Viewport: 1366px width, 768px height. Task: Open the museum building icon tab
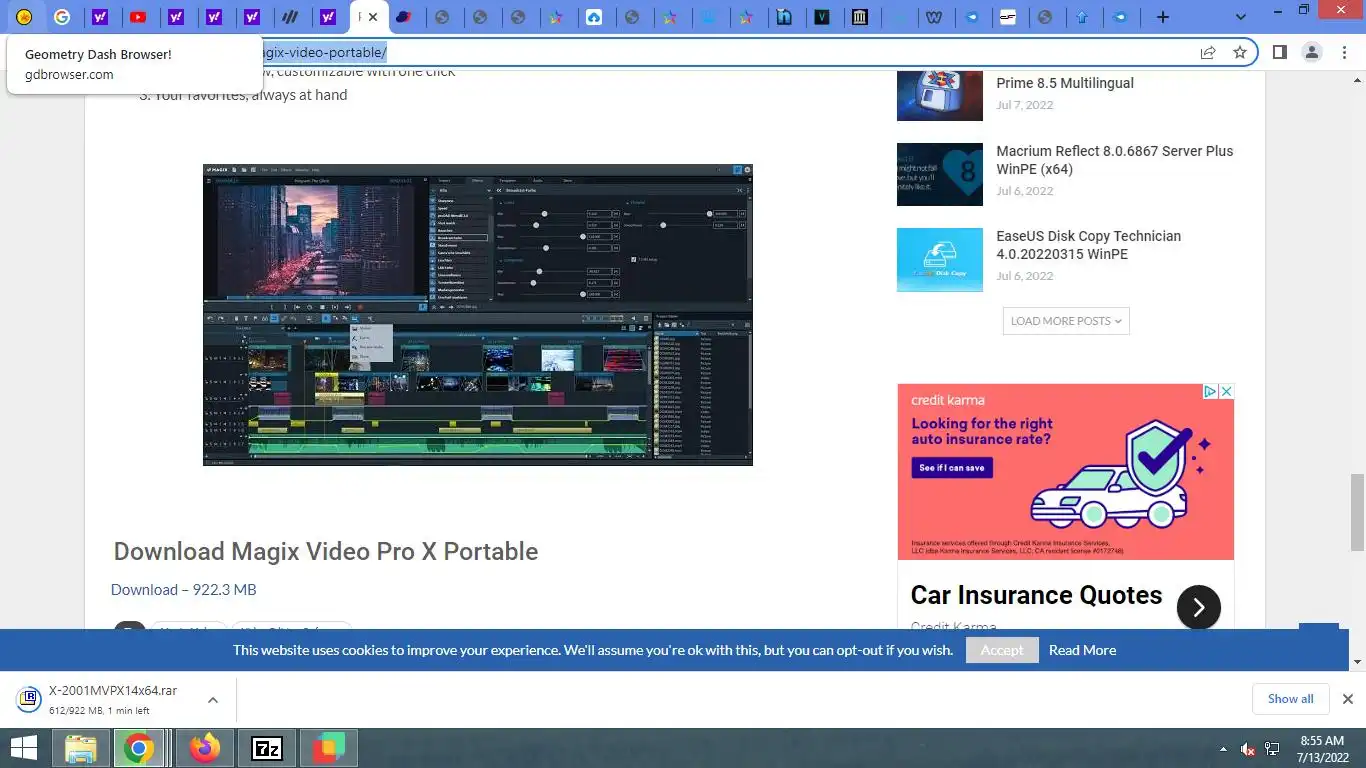point(859,17)
